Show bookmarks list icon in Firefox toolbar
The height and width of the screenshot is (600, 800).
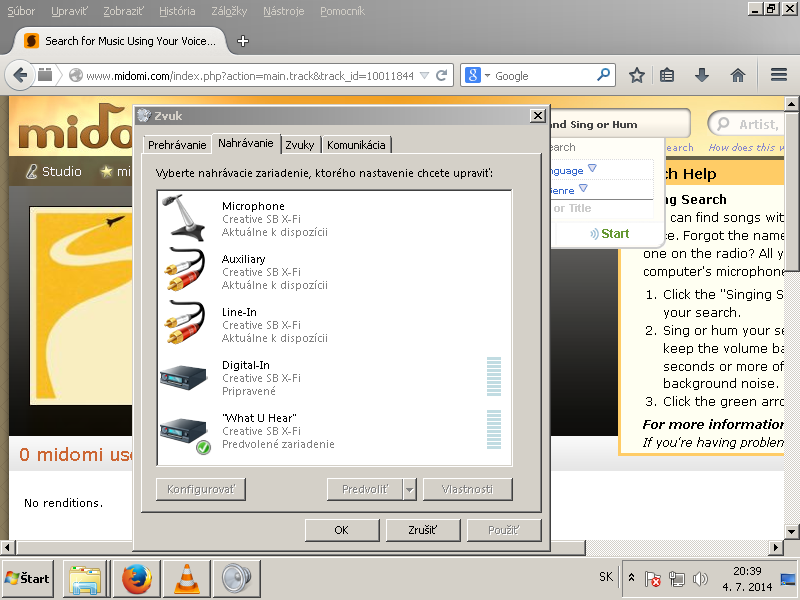pyautogui.click(x=667, y=76)
